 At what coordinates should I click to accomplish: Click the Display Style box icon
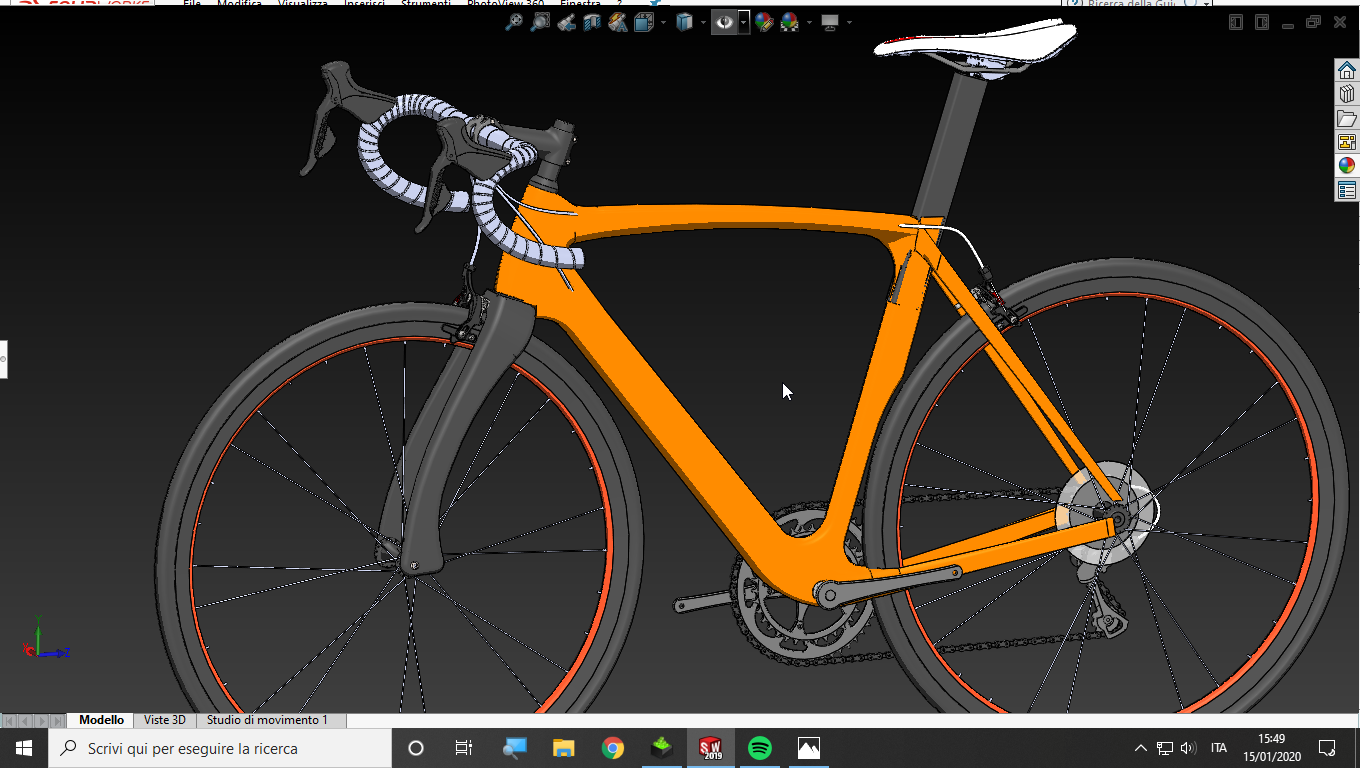(685, 22)
